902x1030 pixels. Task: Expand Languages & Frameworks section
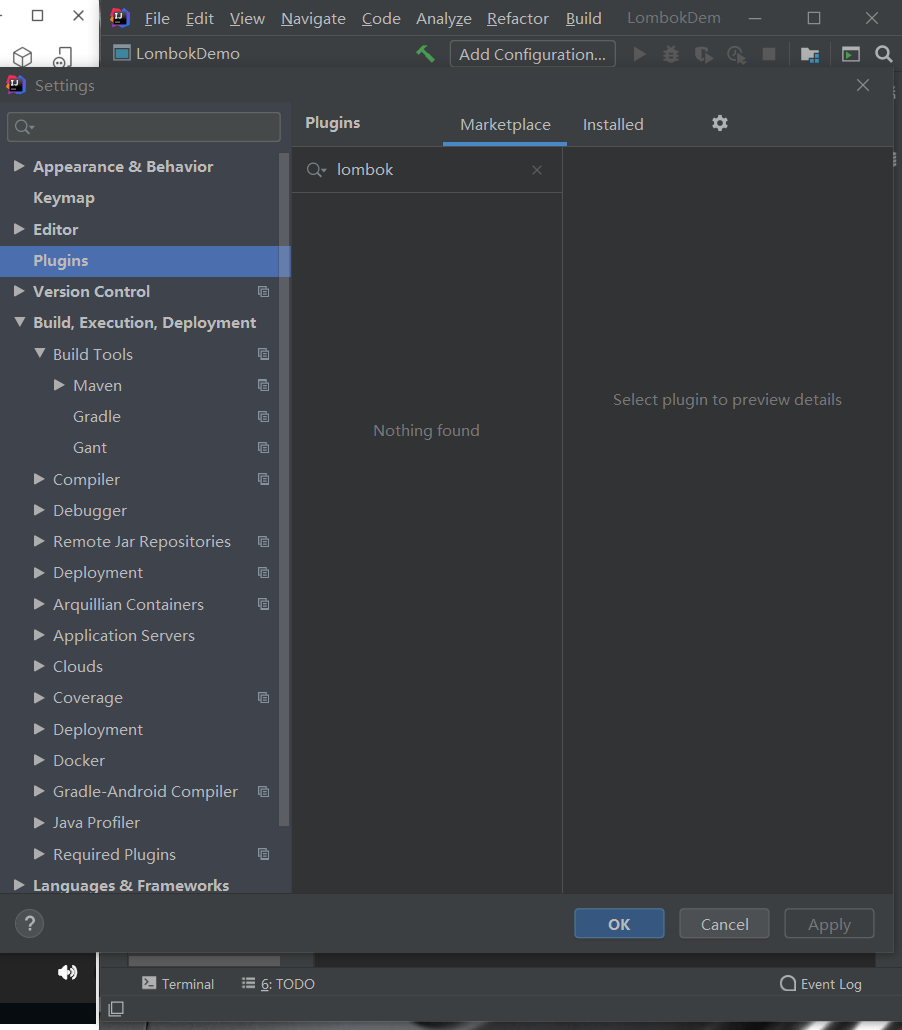(x=19, y=885)
